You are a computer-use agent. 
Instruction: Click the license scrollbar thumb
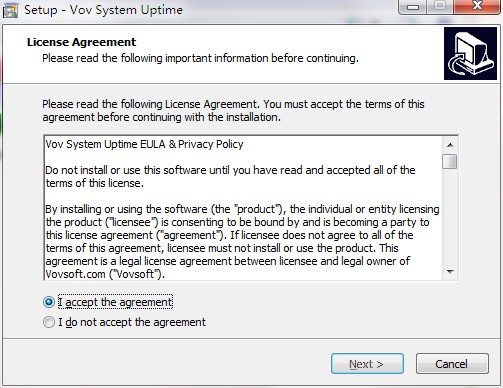click(450, 162)
